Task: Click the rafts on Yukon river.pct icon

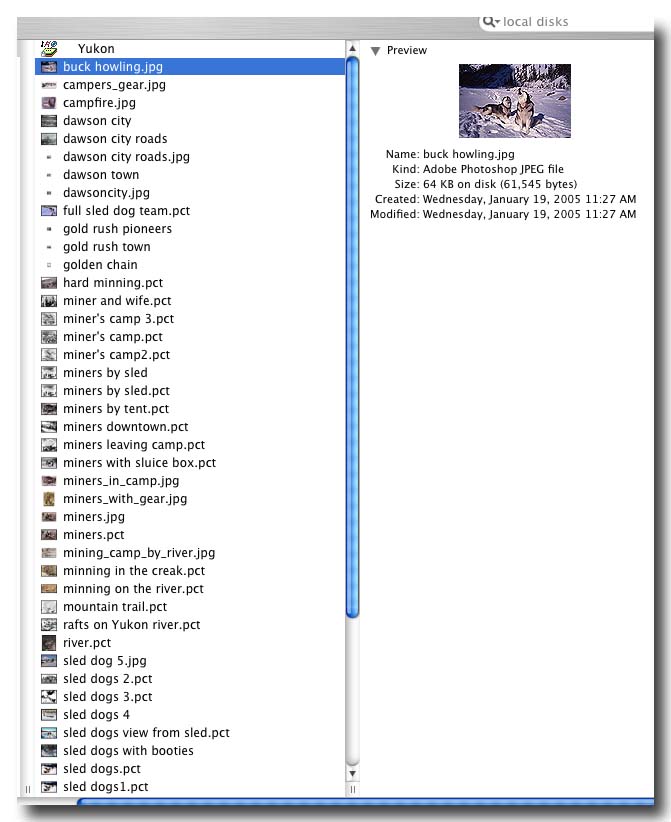Action: coord(49,624)
